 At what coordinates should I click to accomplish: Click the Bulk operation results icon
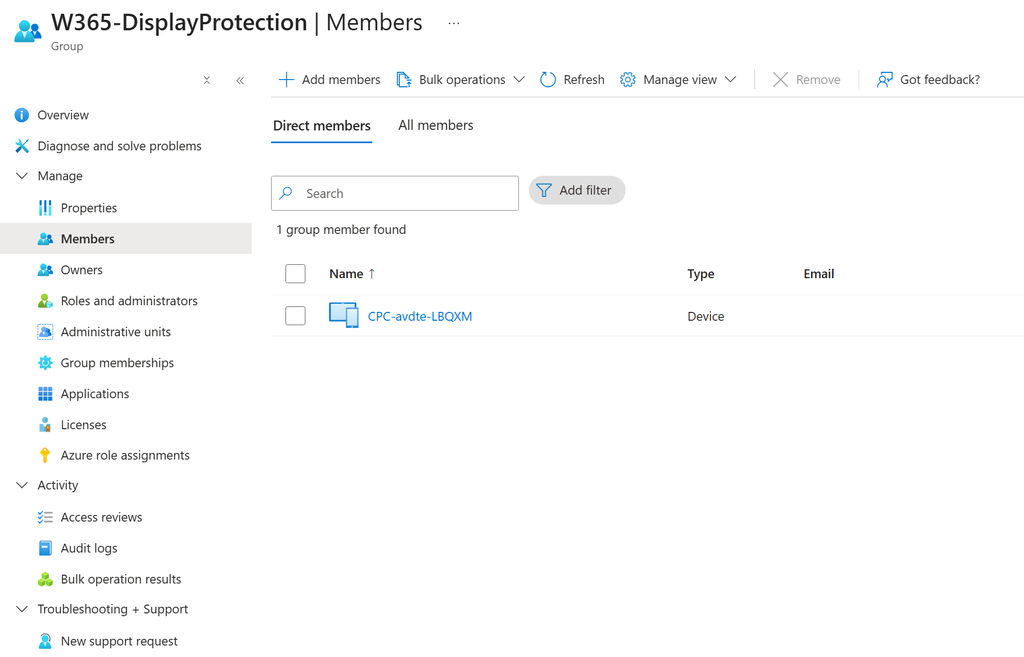point(45,579)
